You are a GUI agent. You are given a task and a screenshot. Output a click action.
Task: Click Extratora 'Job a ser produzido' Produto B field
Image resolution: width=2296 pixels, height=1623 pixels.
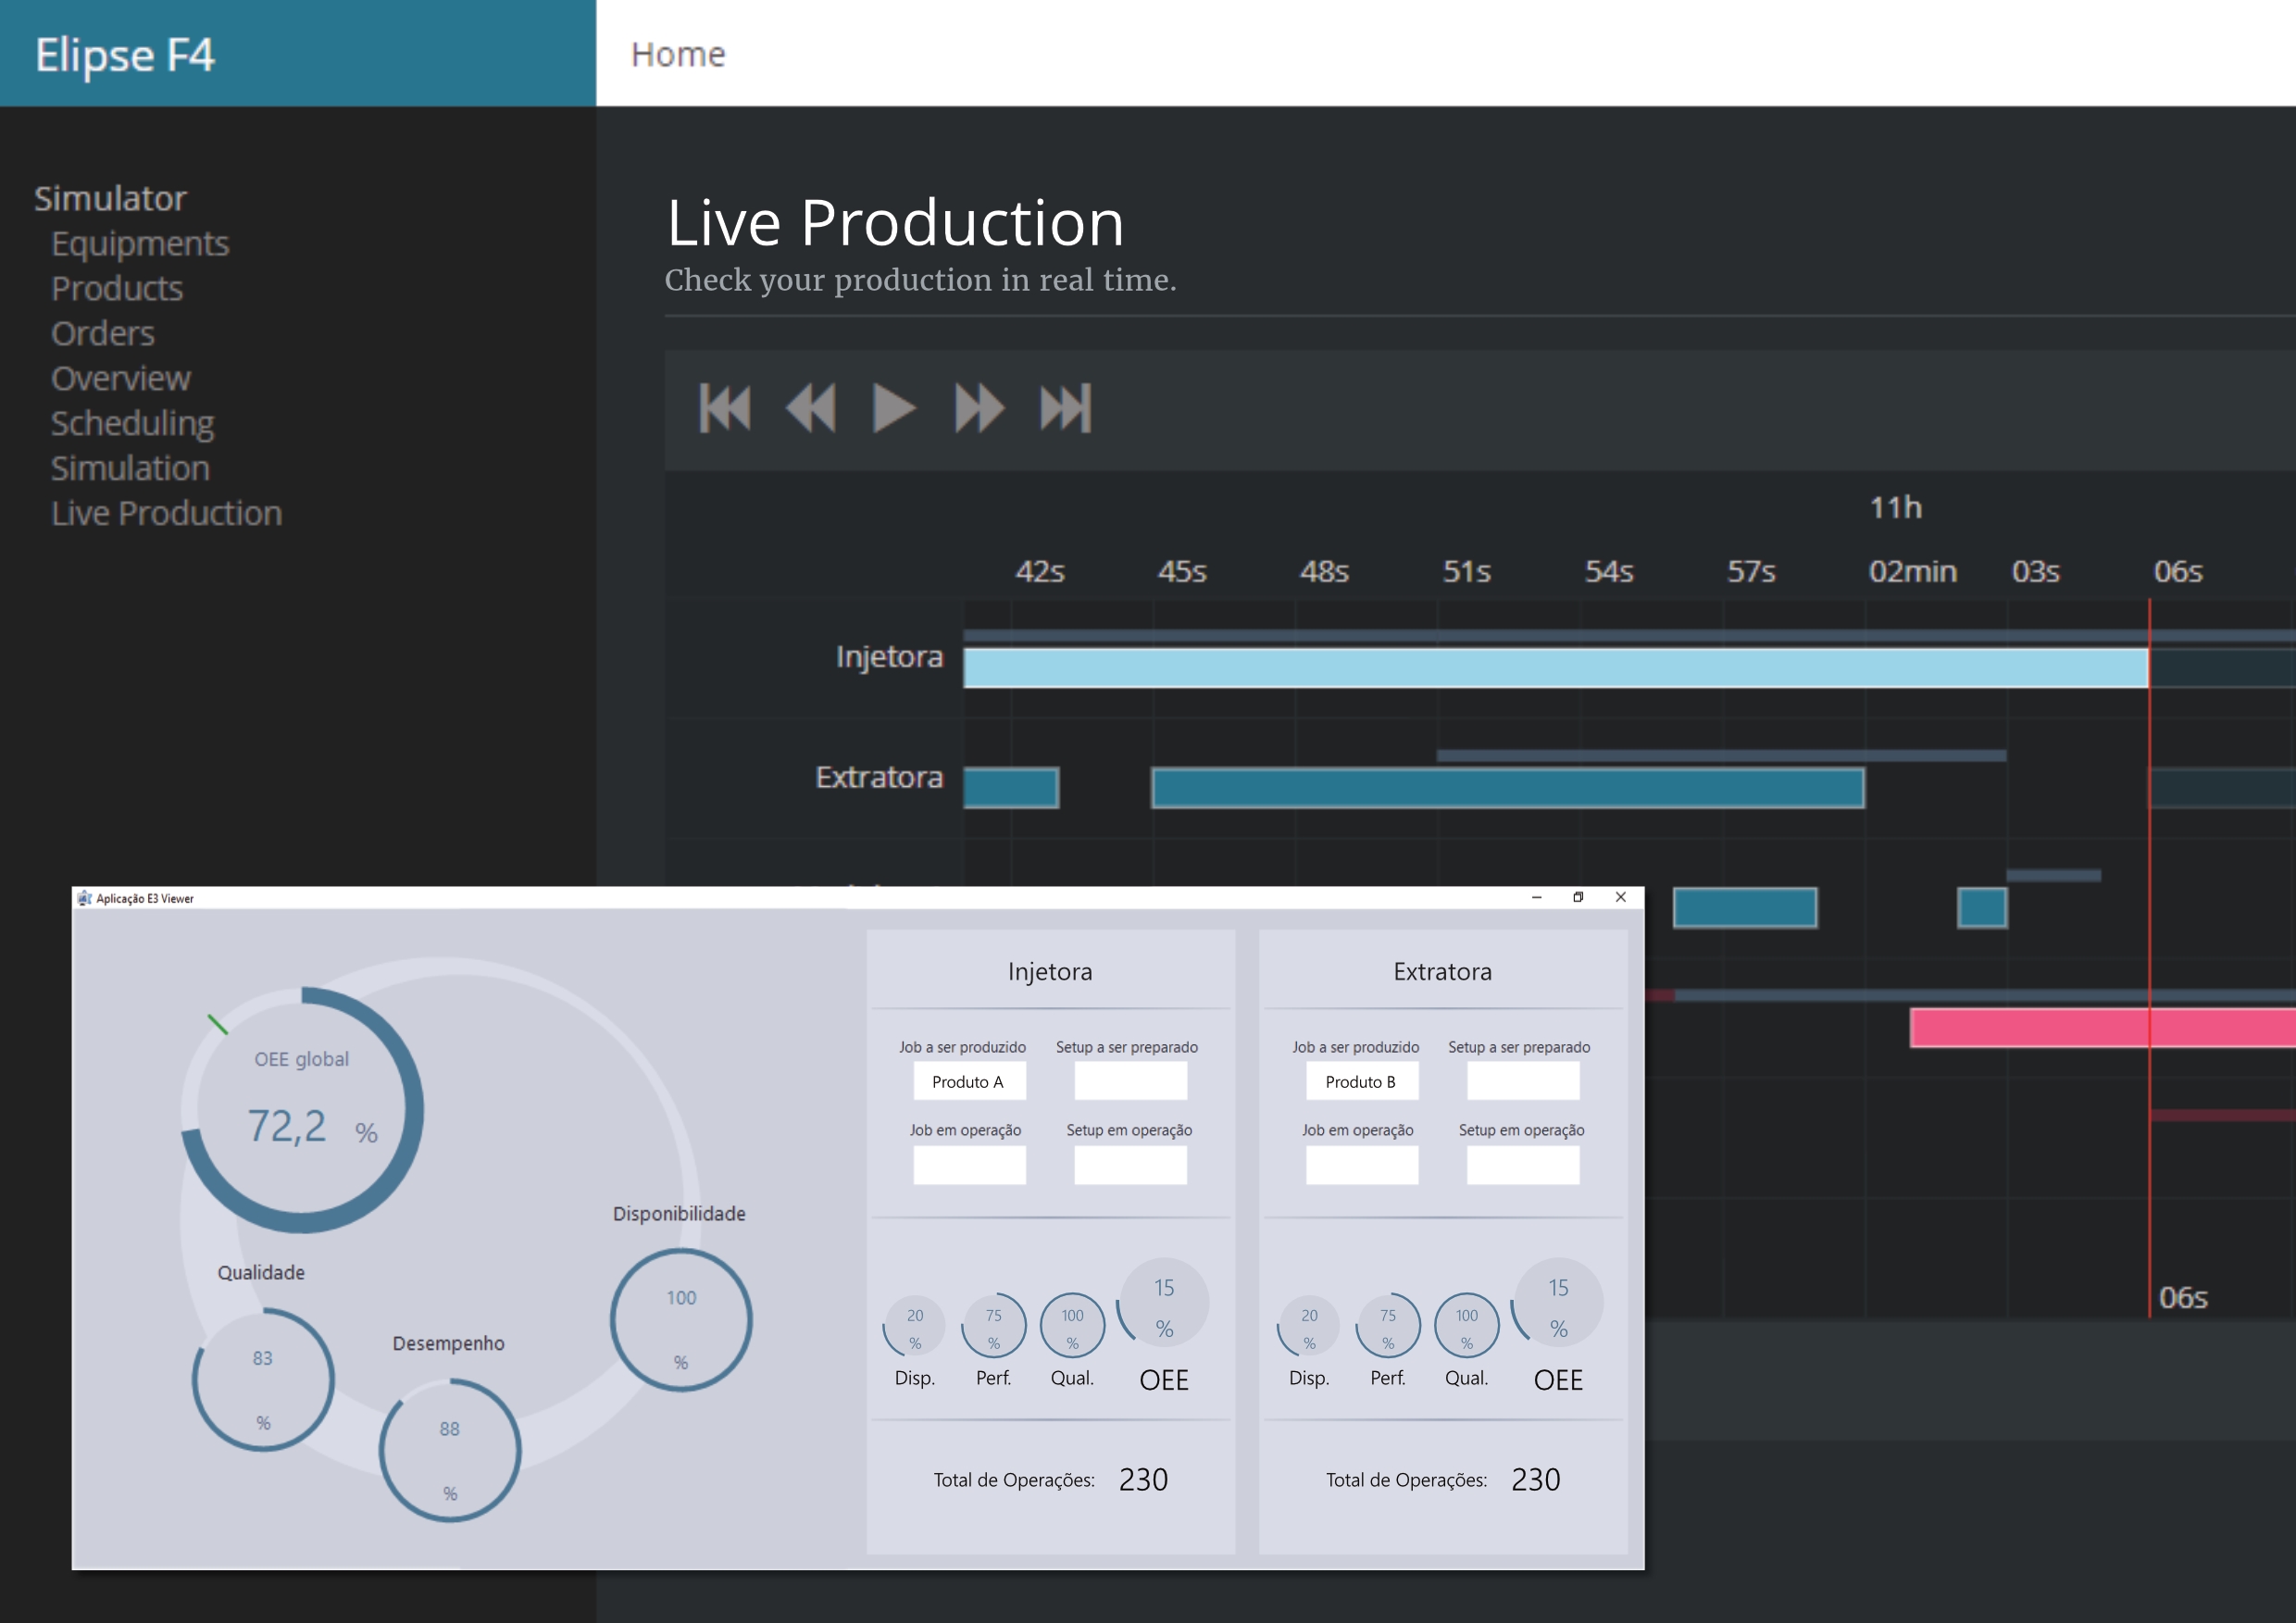[1361, 1081]
